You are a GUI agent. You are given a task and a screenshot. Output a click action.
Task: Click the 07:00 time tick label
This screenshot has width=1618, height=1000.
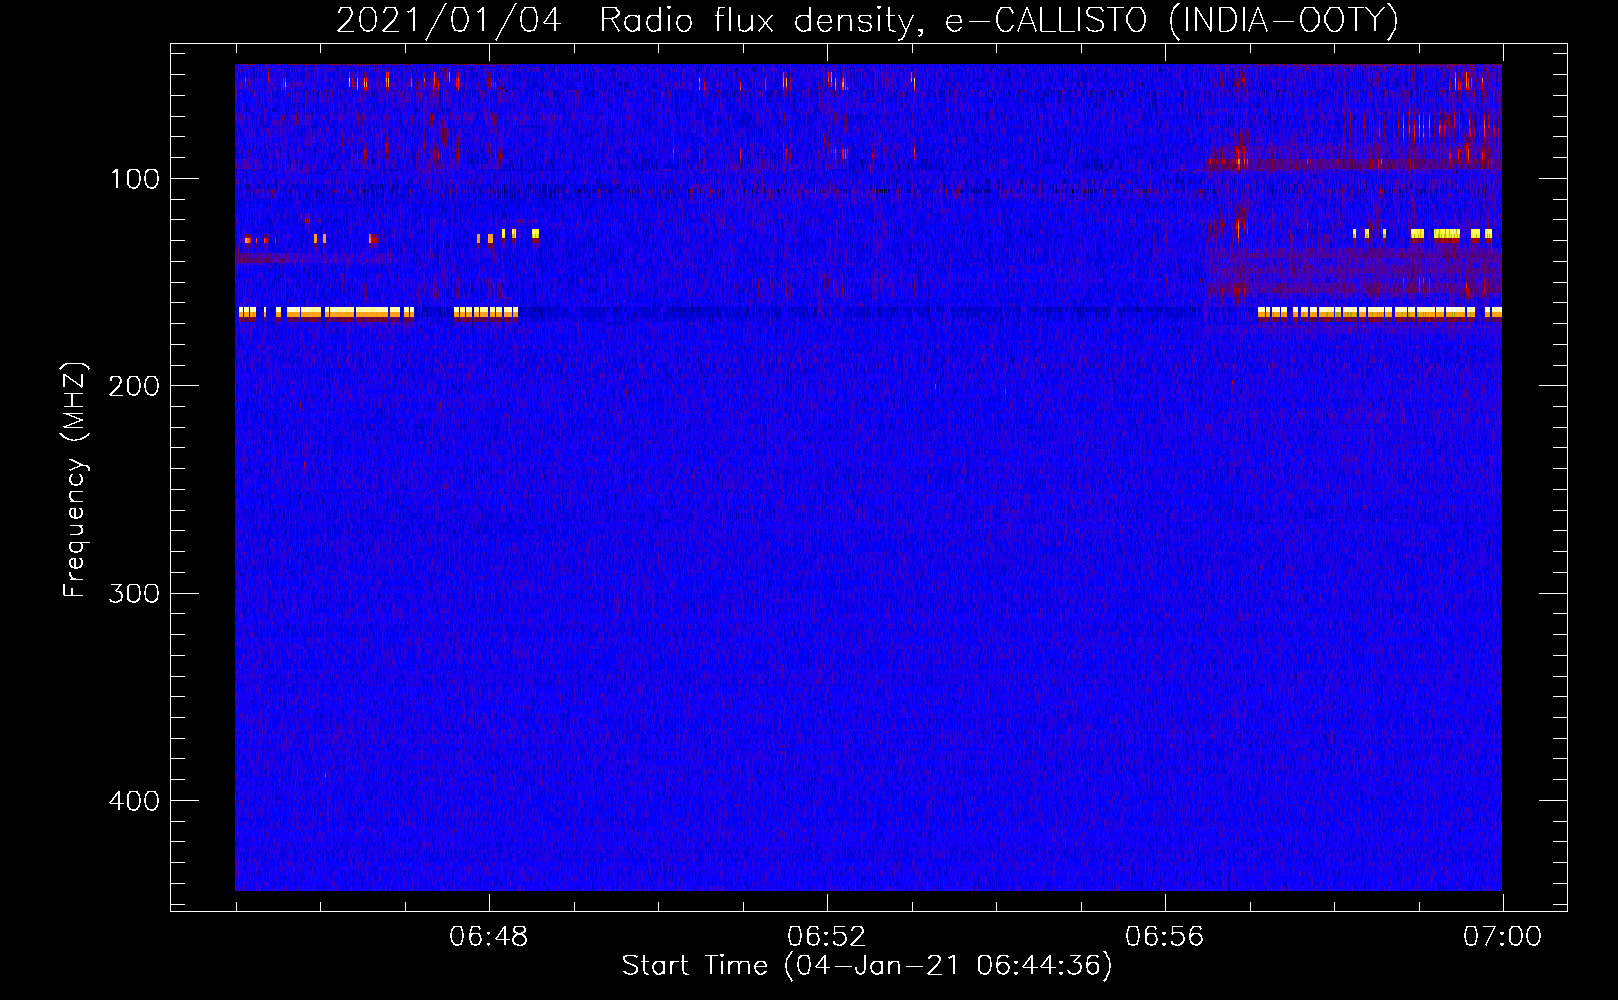pyautogui.click(x=1503, y=937)
